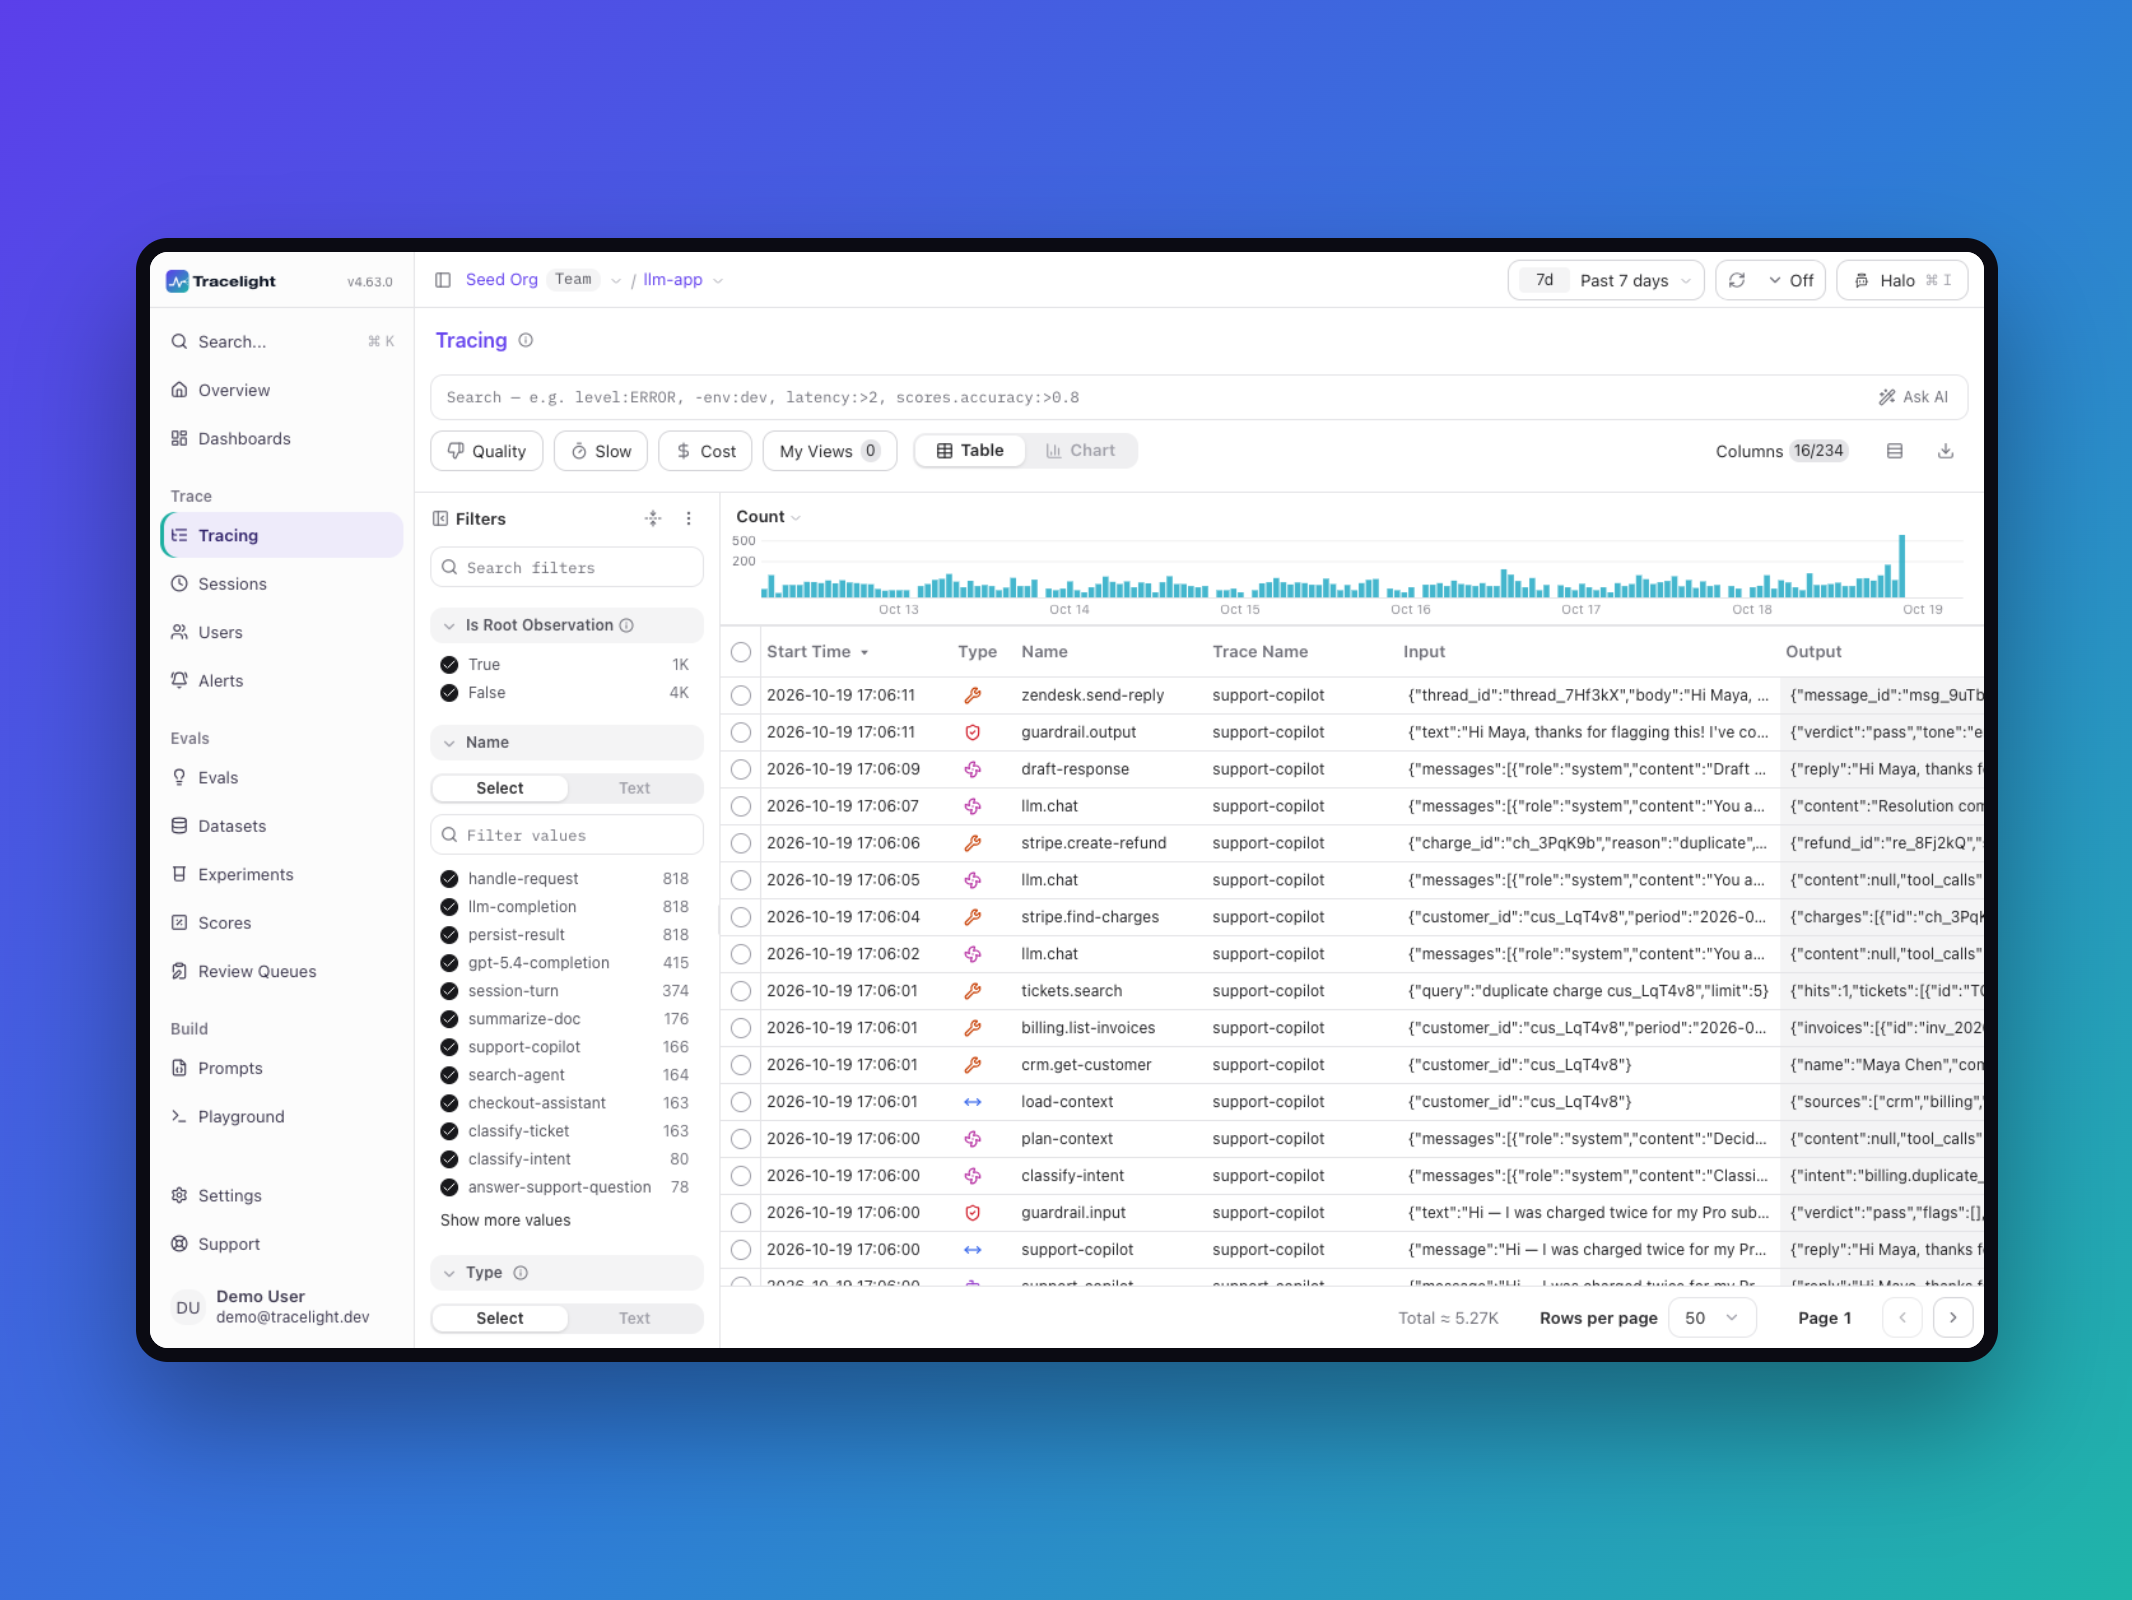Click the download export icon
The width and height of the screenshot is (2132, 1600).
1945,451
